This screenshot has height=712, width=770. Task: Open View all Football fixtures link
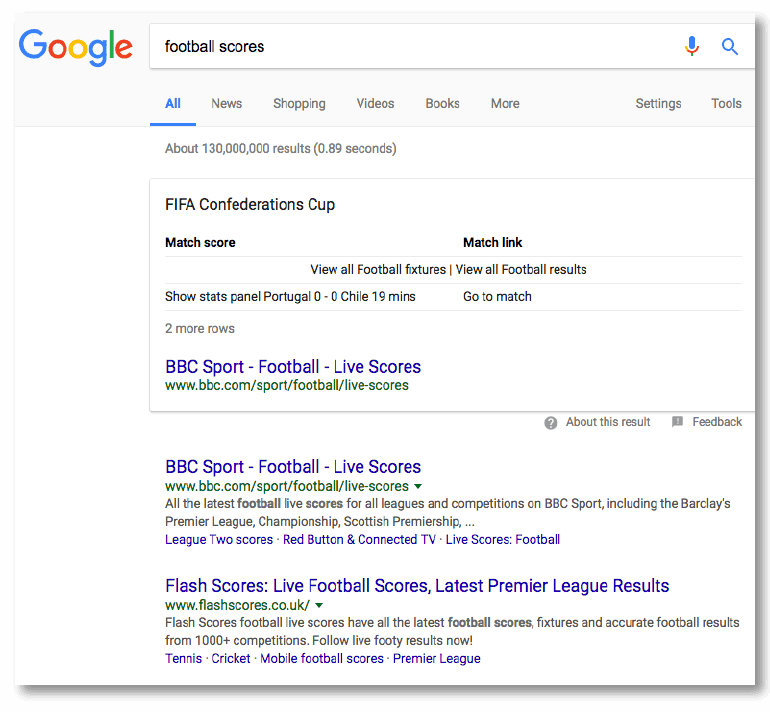(x=378, y=269)
